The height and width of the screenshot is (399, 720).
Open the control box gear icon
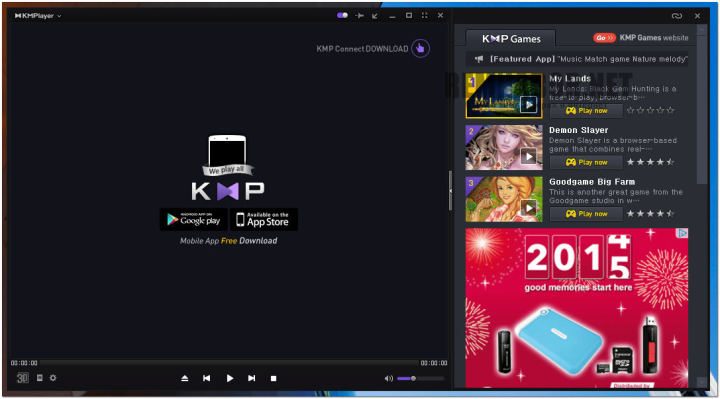53,378
